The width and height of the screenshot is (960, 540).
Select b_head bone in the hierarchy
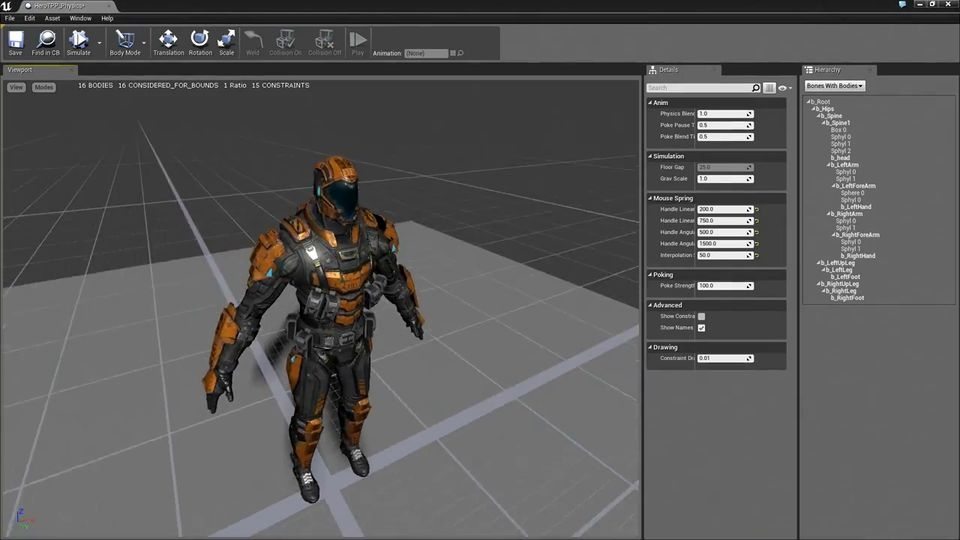pos(840,158)
